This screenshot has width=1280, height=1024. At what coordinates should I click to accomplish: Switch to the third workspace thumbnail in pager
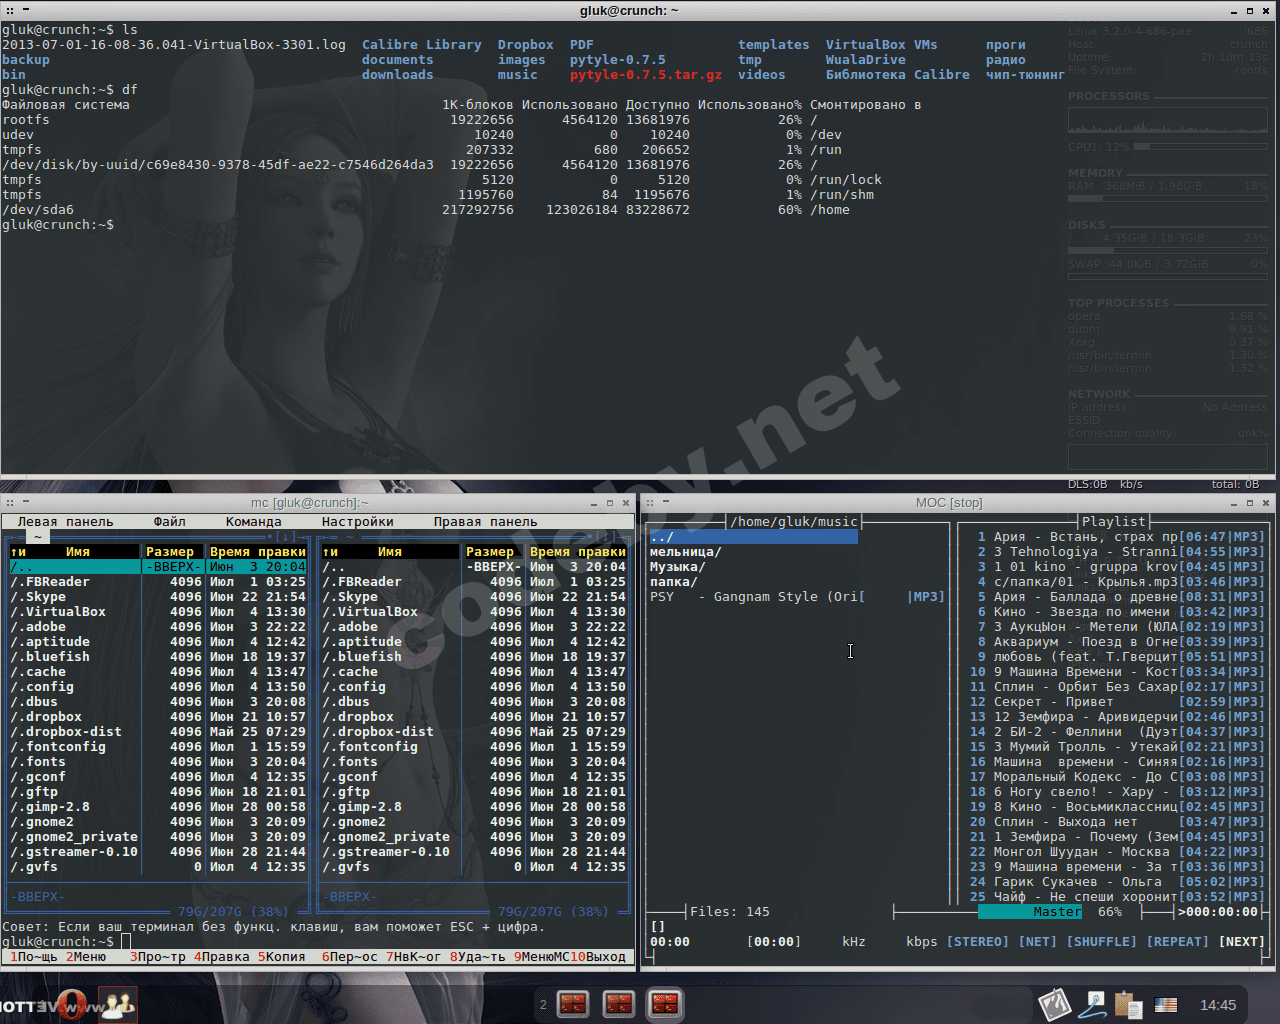665,1003
